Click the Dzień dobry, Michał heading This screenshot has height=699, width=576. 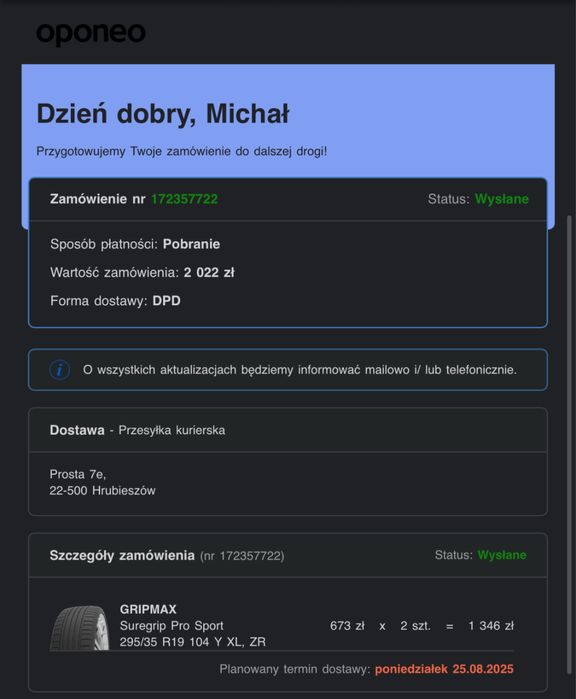point(163,114)
